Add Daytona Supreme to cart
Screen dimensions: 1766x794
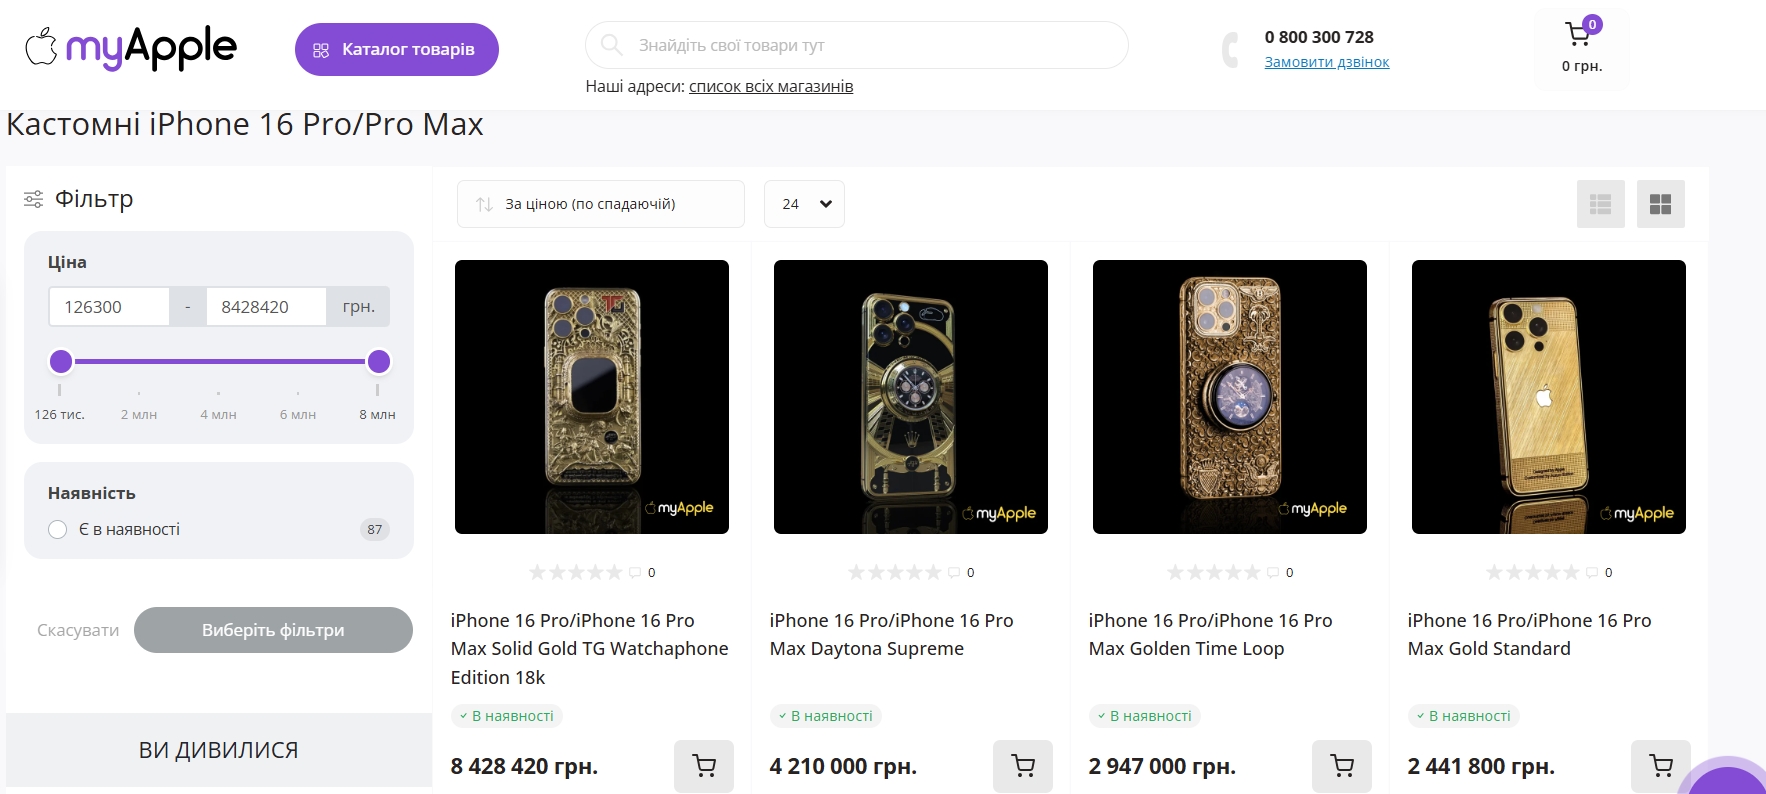pos(1022,766)
